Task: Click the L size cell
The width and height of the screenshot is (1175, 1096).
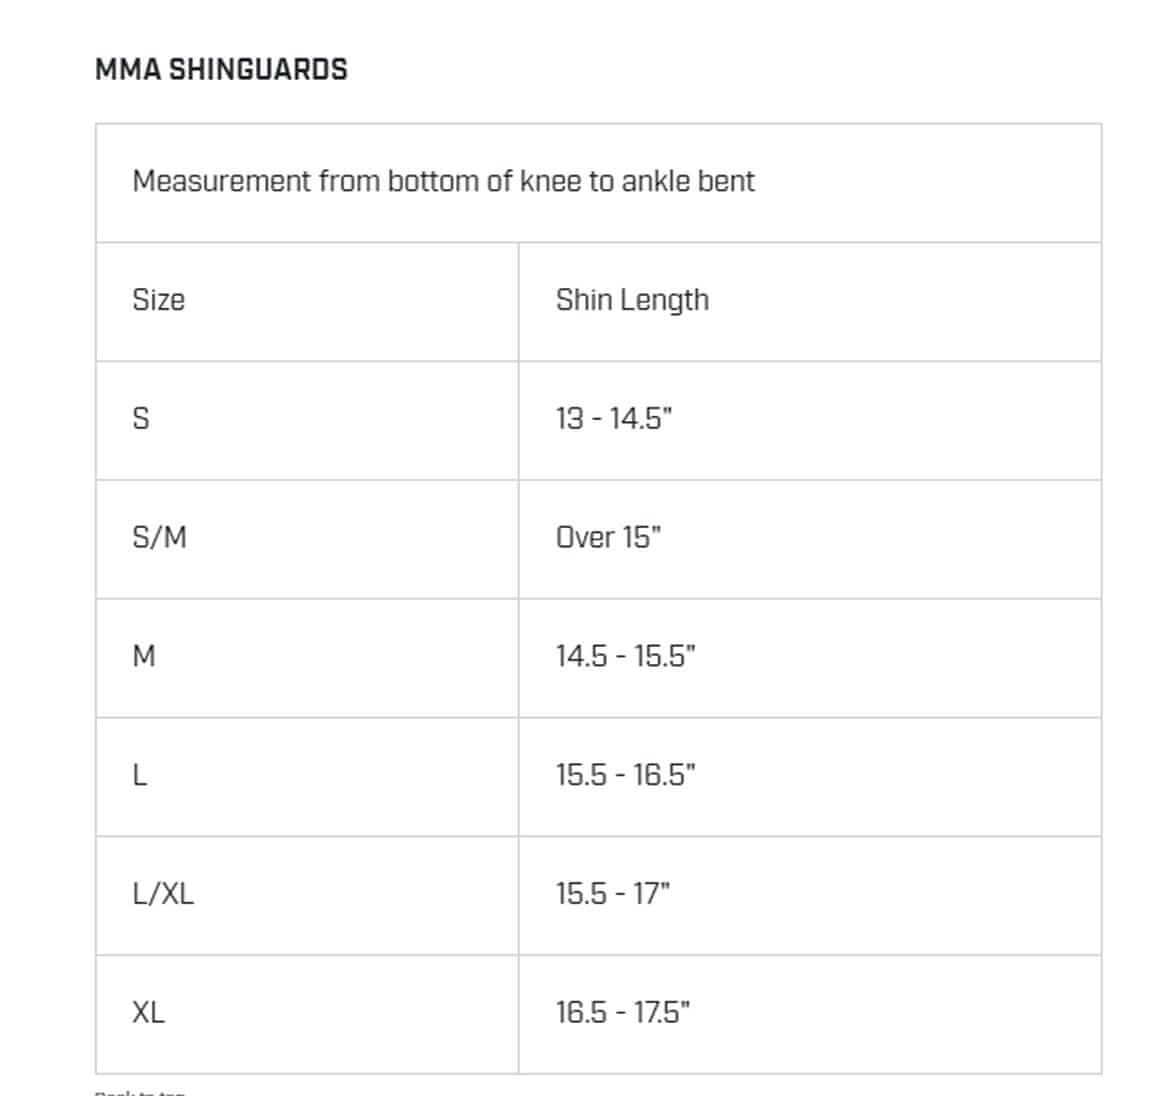Action: point(139,774)
